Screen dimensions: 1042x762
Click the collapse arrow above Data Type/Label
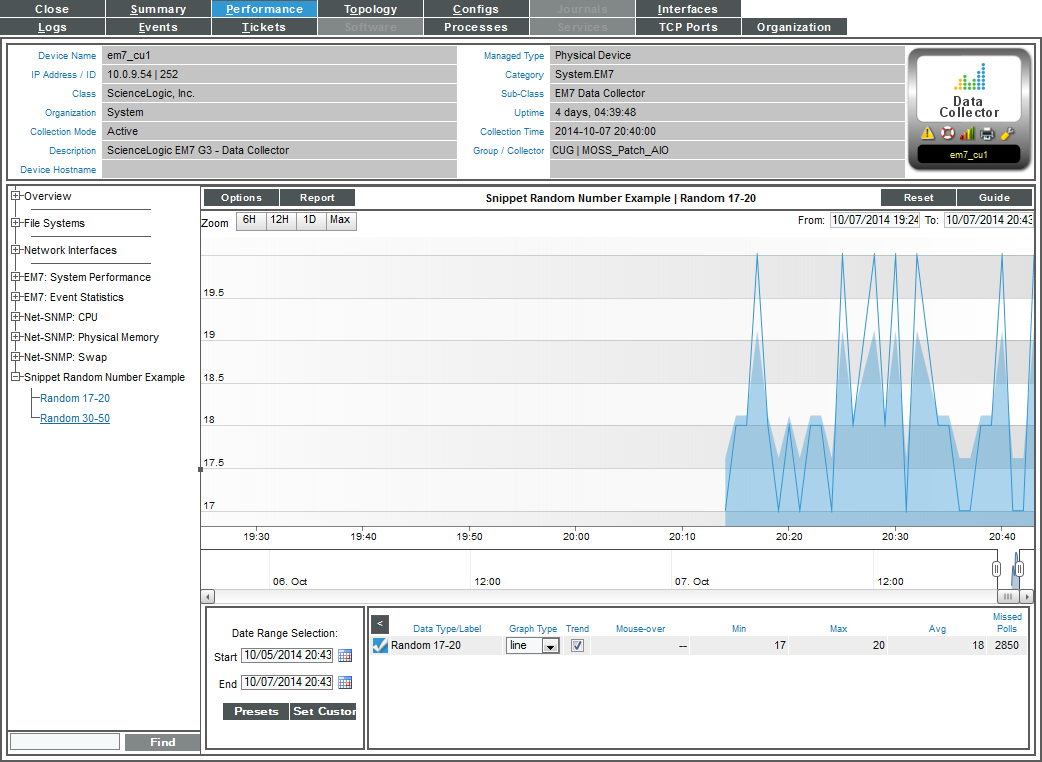[x=379, y=624]
